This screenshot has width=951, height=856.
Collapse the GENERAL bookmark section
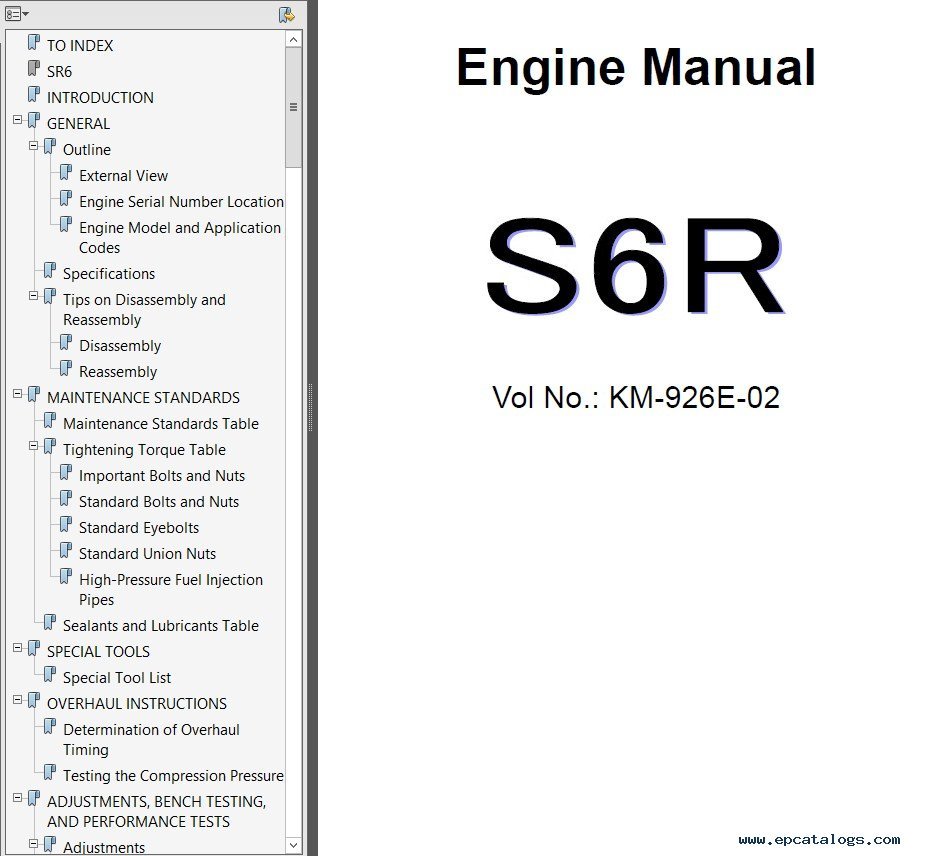[x=18, y=120]
